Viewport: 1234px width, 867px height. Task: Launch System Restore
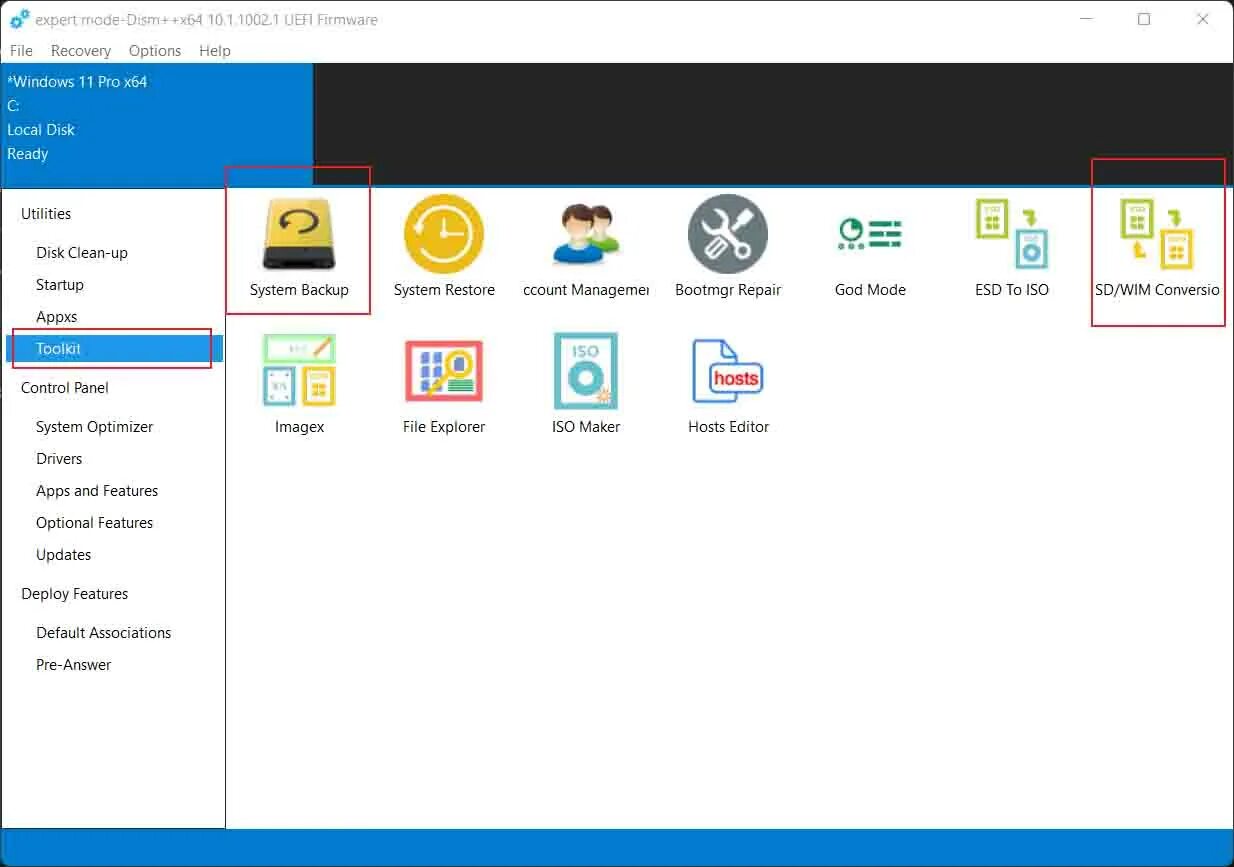click(x=444, y=246)
